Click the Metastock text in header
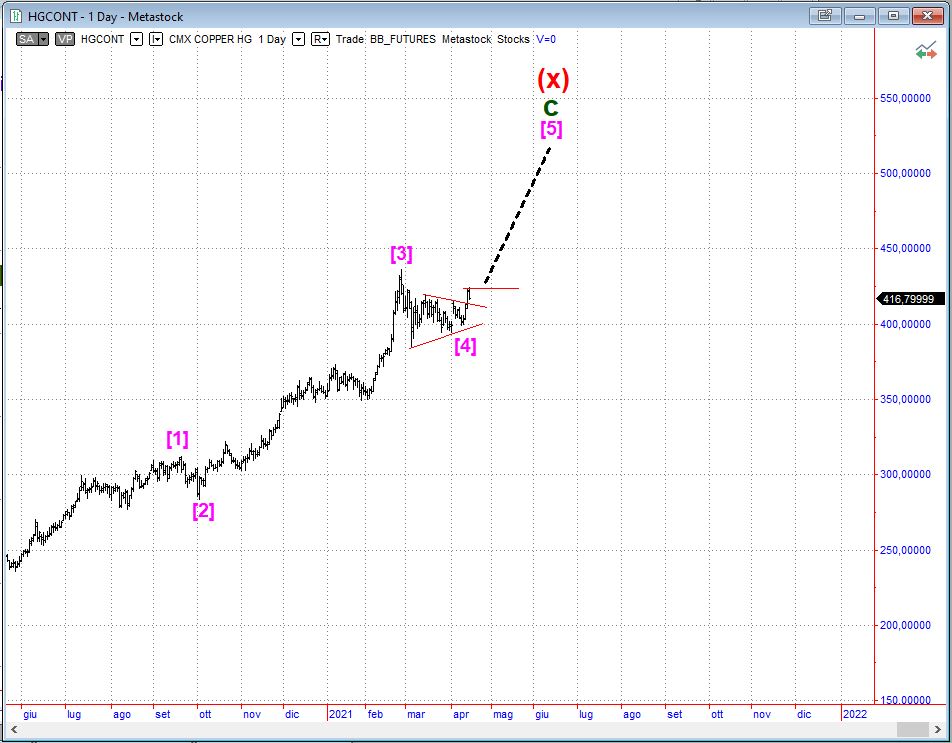Viewport: 952px width, 743px height. pyautogui.click(x=466, y=39)
